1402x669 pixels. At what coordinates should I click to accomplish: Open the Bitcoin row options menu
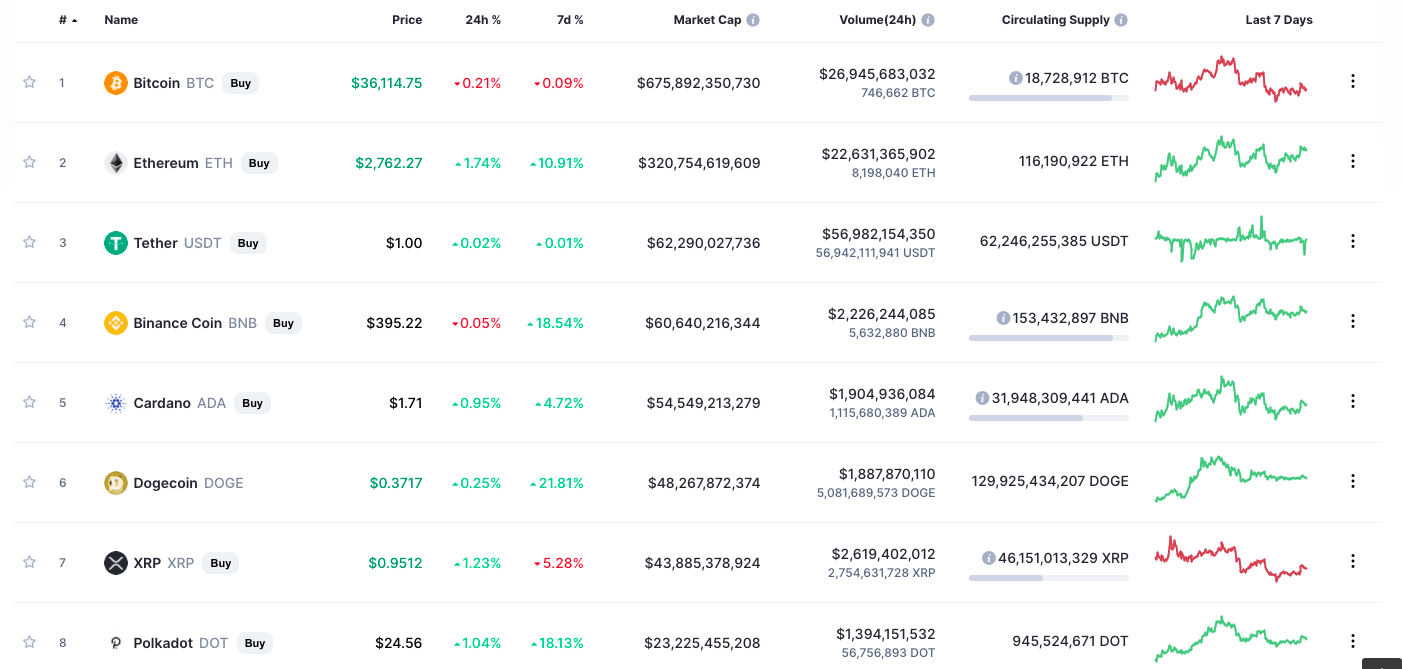click(1353, 81)
